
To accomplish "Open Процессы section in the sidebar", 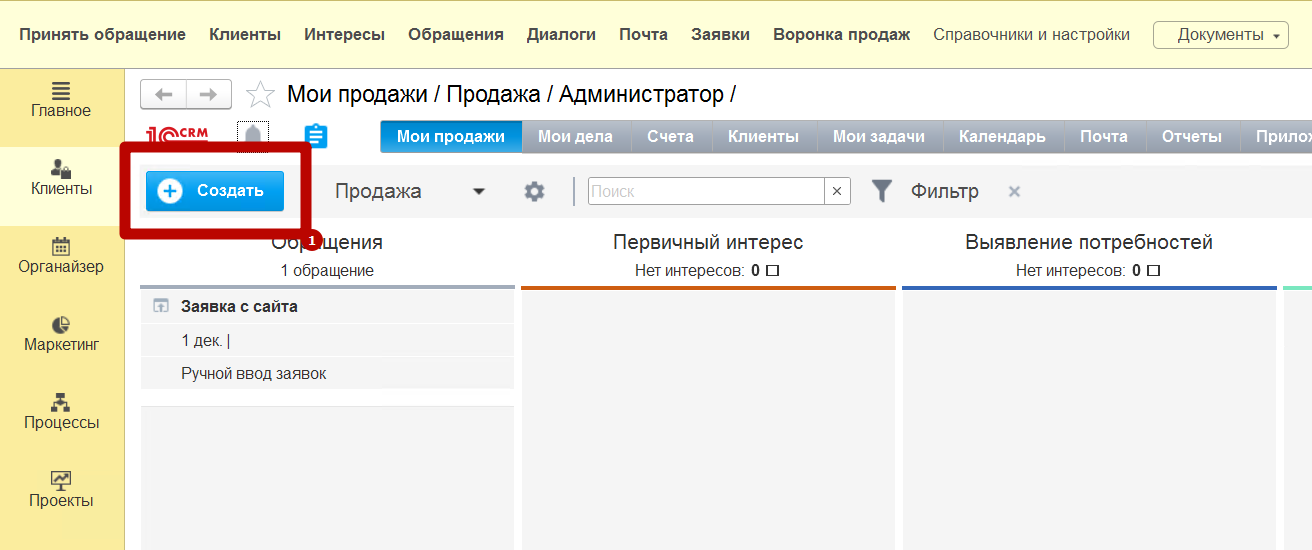I will 62,412.
